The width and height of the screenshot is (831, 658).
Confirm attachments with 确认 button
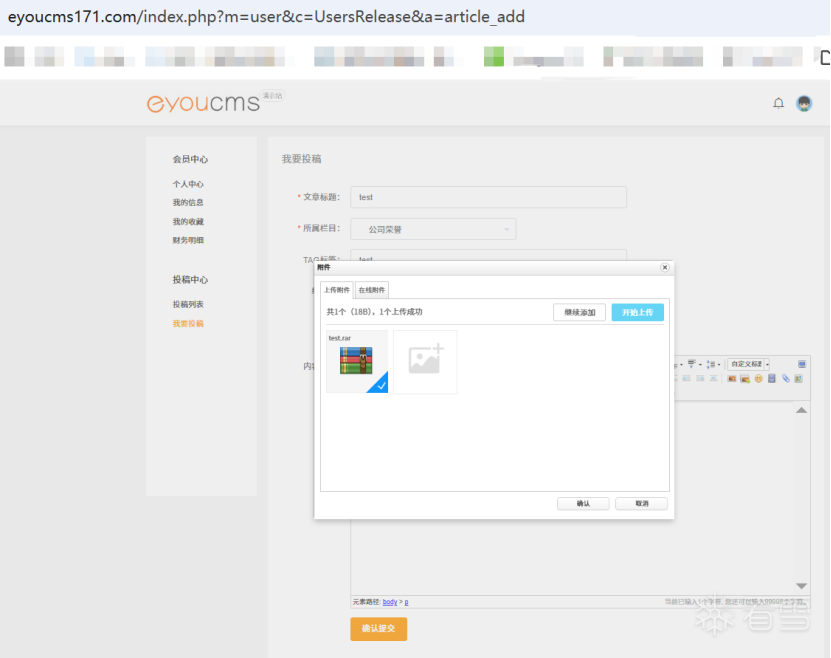click(x=583, y=503)
